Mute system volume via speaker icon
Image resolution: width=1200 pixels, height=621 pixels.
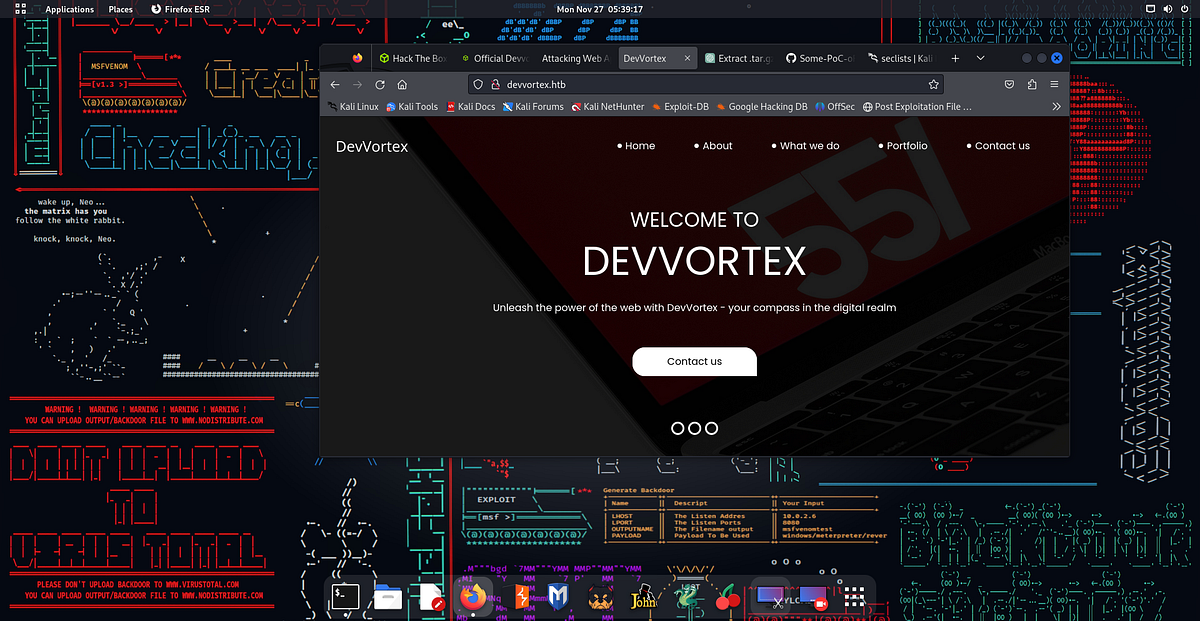(1168, 8)
